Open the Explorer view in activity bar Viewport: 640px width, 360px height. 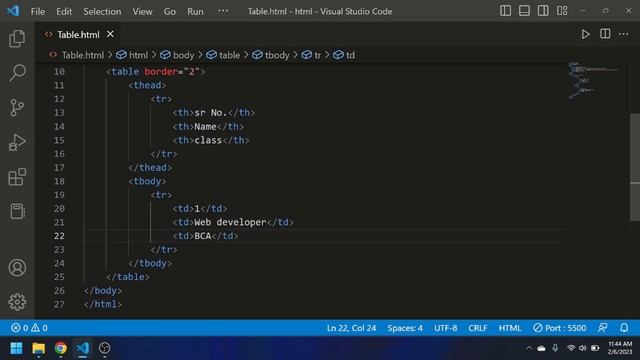(x=17, y=38)
